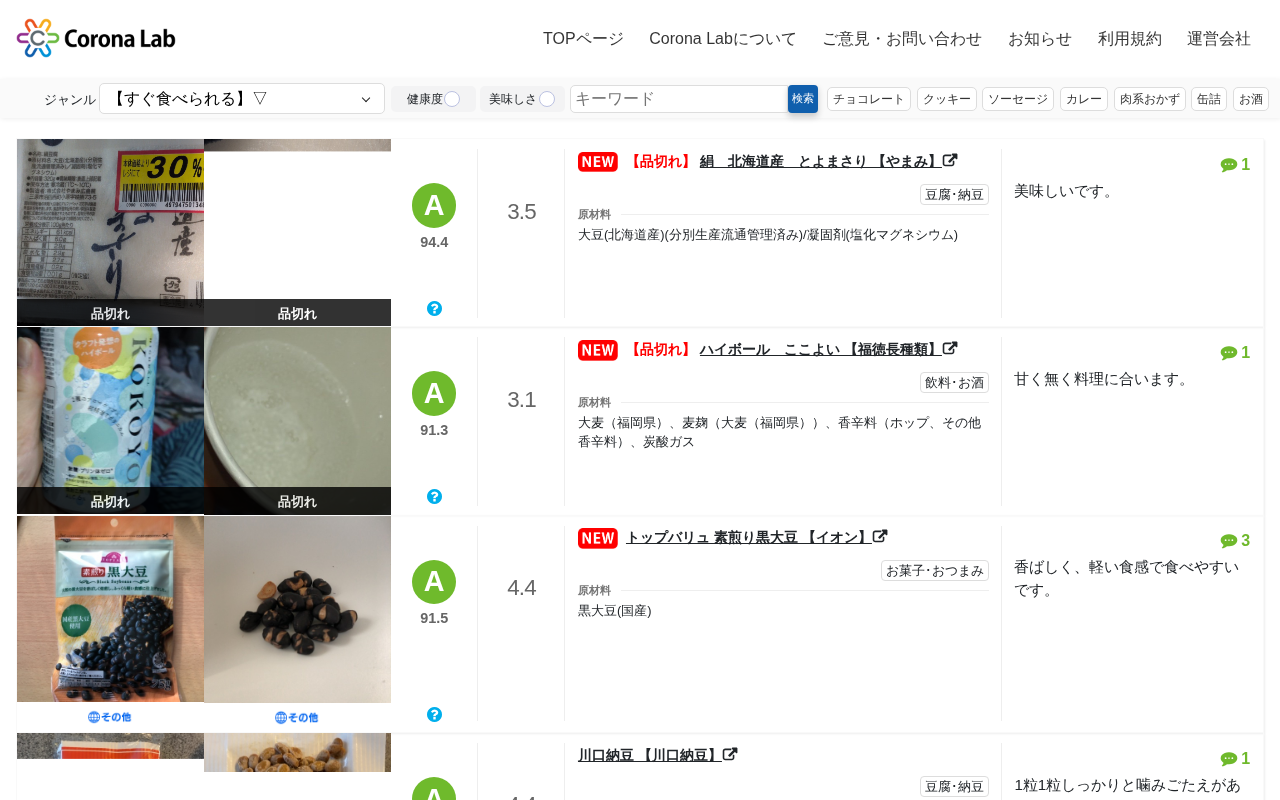Click the blue 検索 search button
This screenshot has height=800, width=1280.
tap(803, 99)
